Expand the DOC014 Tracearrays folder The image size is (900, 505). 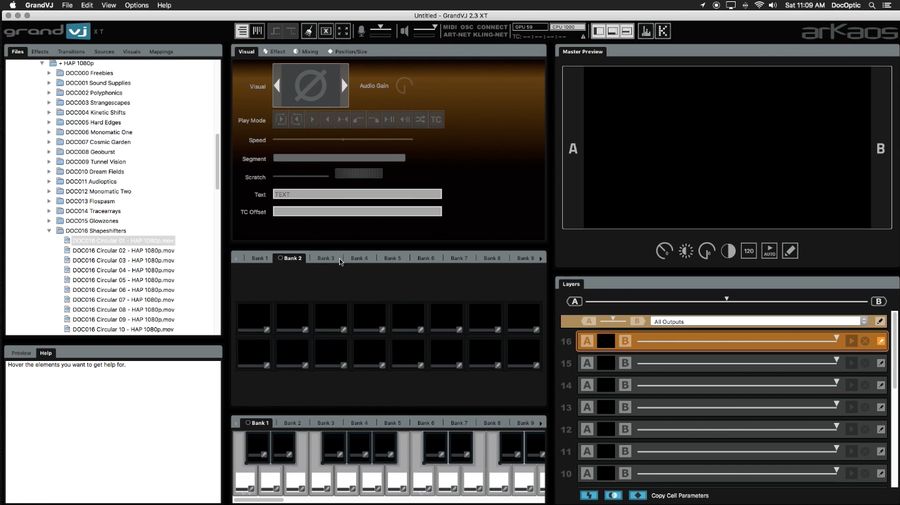click(x=49, y=211)
